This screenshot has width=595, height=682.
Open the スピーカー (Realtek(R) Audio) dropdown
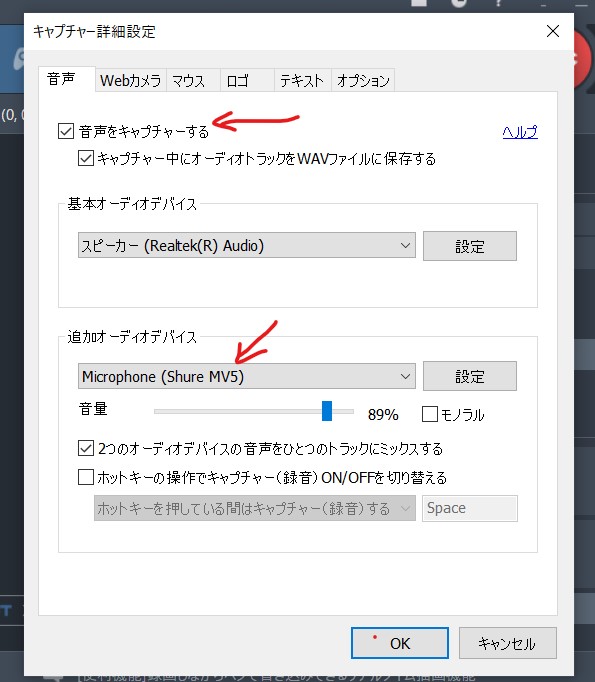click(x=247, y=245)
